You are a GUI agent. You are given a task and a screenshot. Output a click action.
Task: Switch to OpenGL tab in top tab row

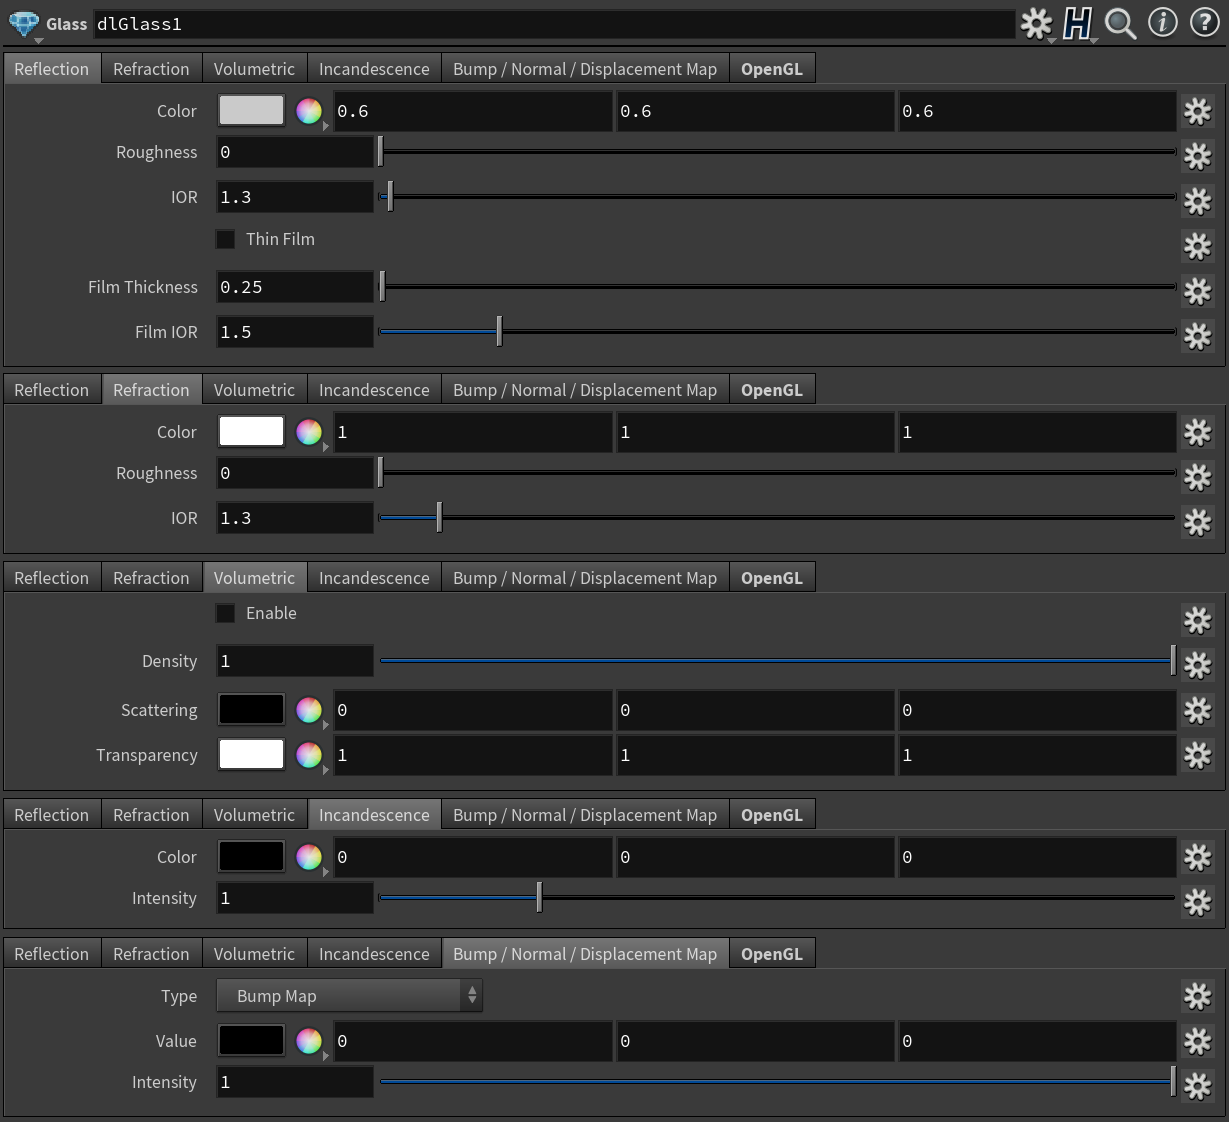pyautogui.click(x=771, y=69)
